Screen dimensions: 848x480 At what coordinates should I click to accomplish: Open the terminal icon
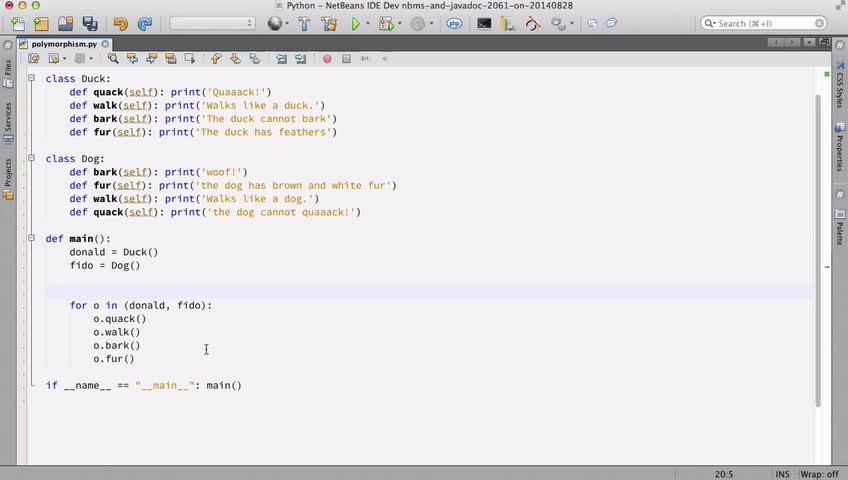point(484,24)
